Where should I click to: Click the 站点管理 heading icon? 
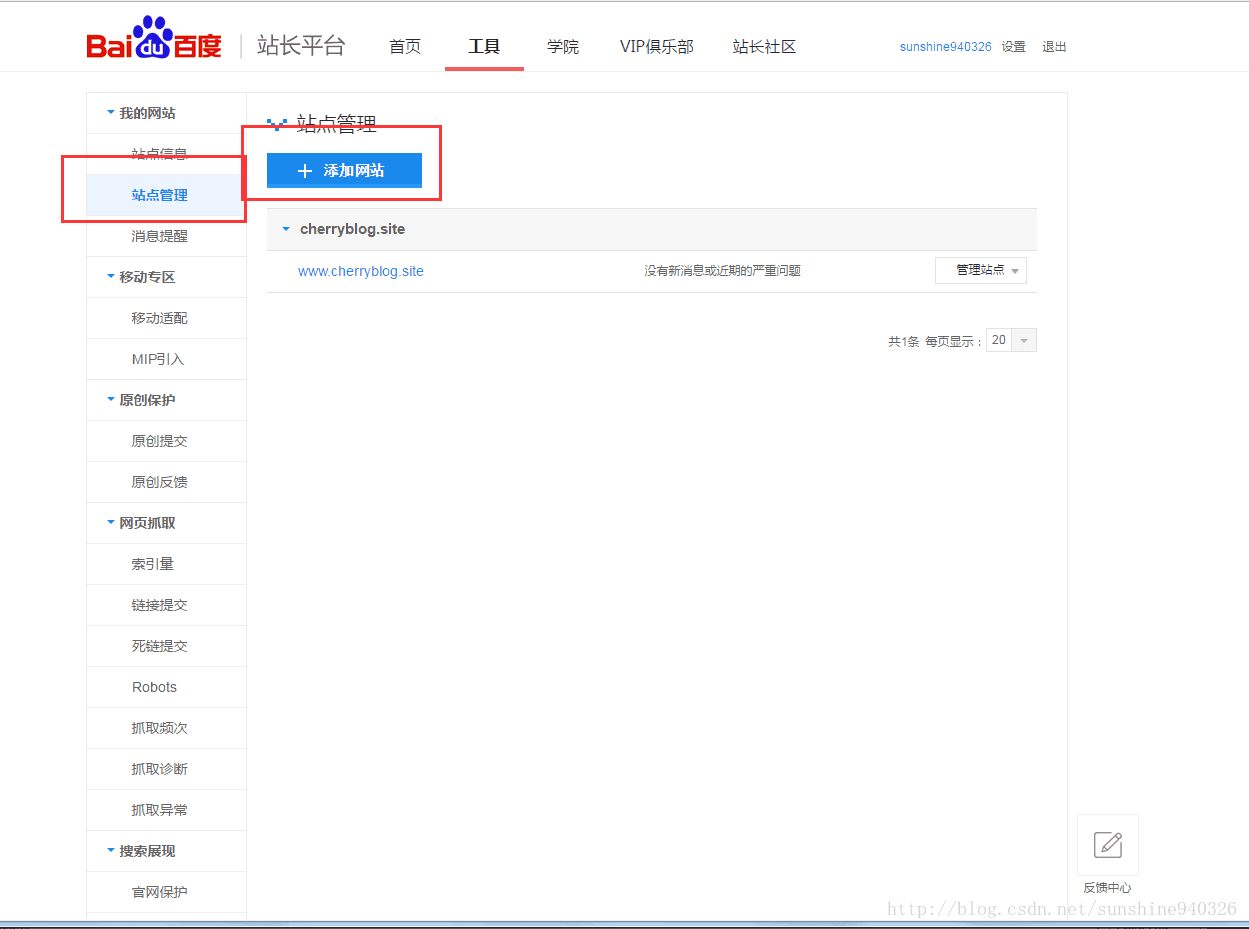(x=277, y=124)
